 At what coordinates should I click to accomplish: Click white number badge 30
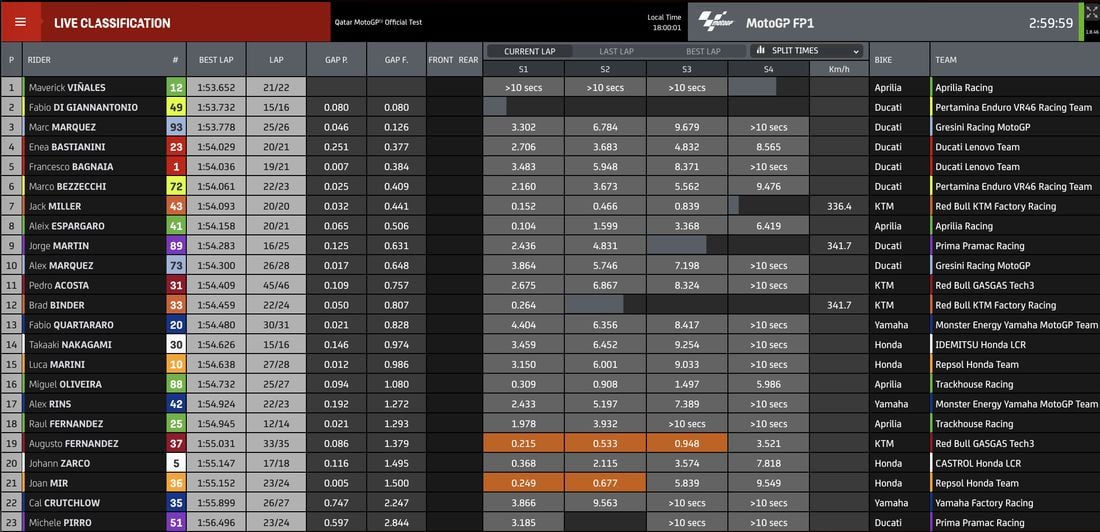[175, 345]
